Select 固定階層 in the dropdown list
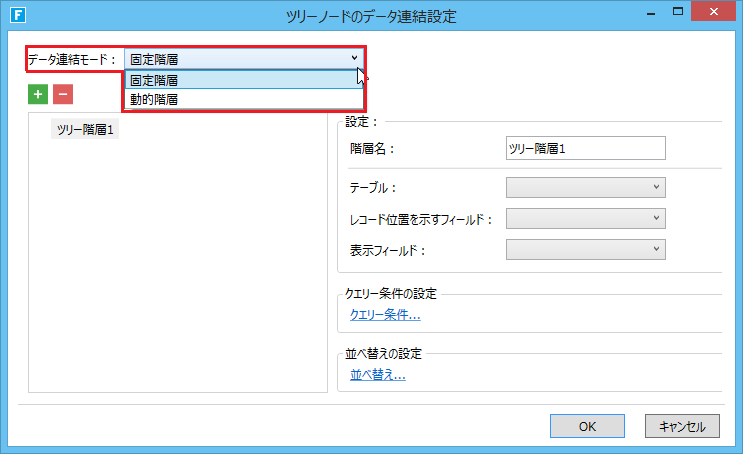 point(244,80)
